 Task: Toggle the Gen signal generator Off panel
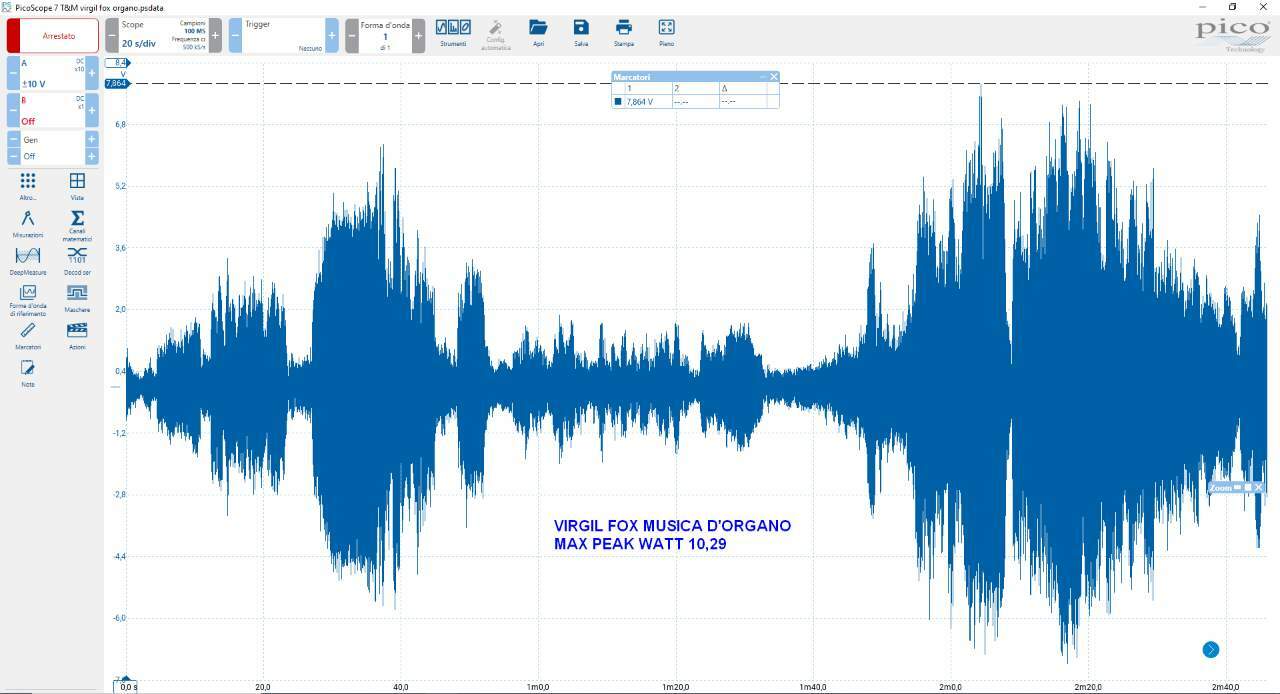click(x=53, y=148)
